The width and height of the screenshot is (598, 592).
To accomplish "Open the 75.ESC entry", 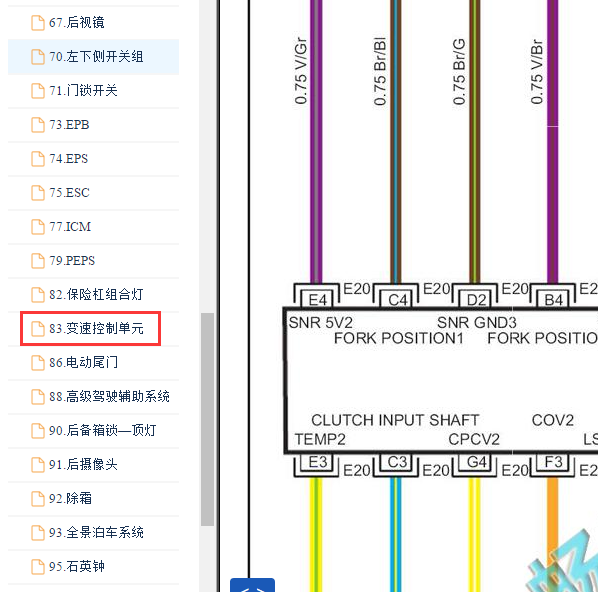I will (93, 192).
